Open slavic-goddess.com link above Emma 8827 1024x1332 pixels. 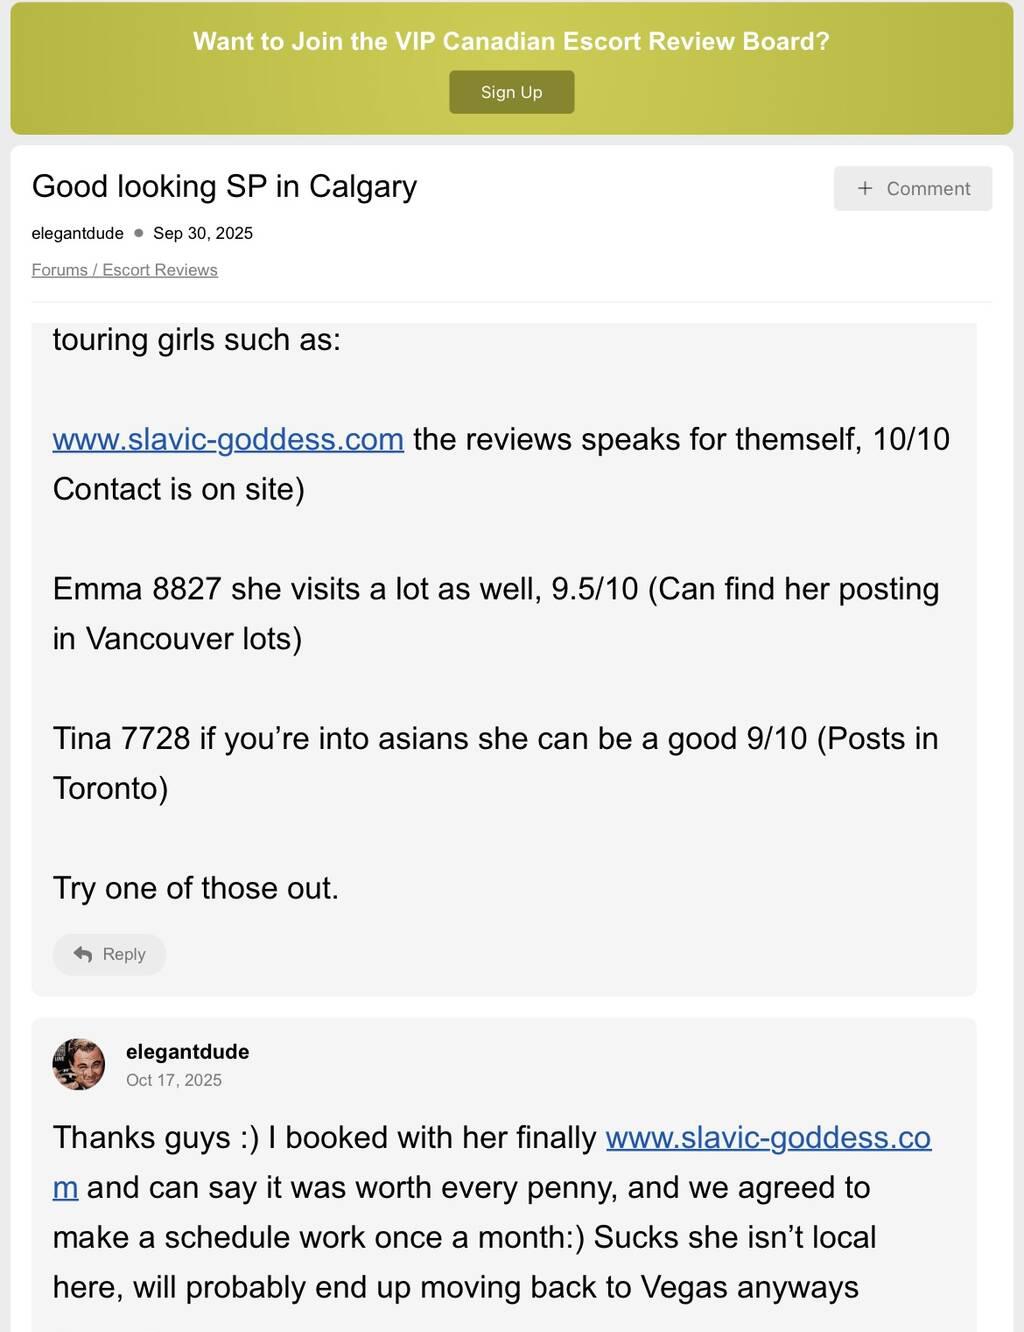[x=228, y=439]
